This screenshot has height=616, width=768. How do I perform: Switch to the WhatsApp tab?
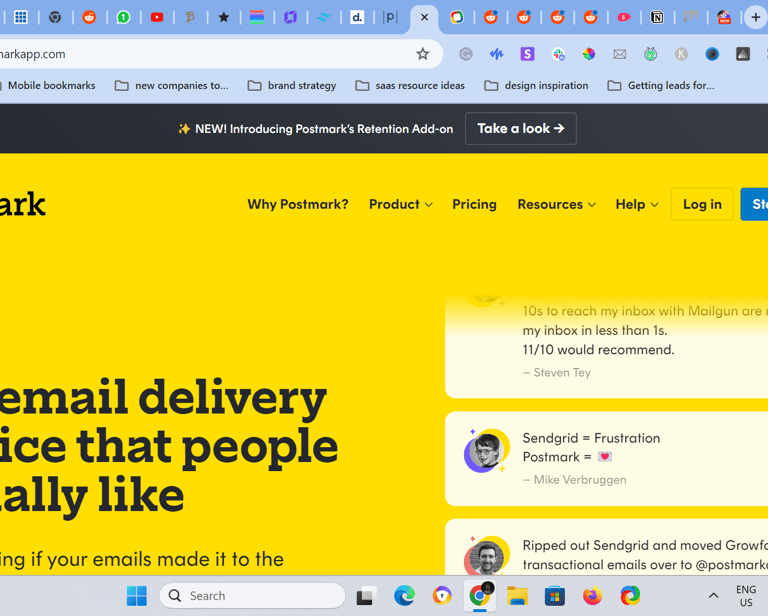pos(123,18)
